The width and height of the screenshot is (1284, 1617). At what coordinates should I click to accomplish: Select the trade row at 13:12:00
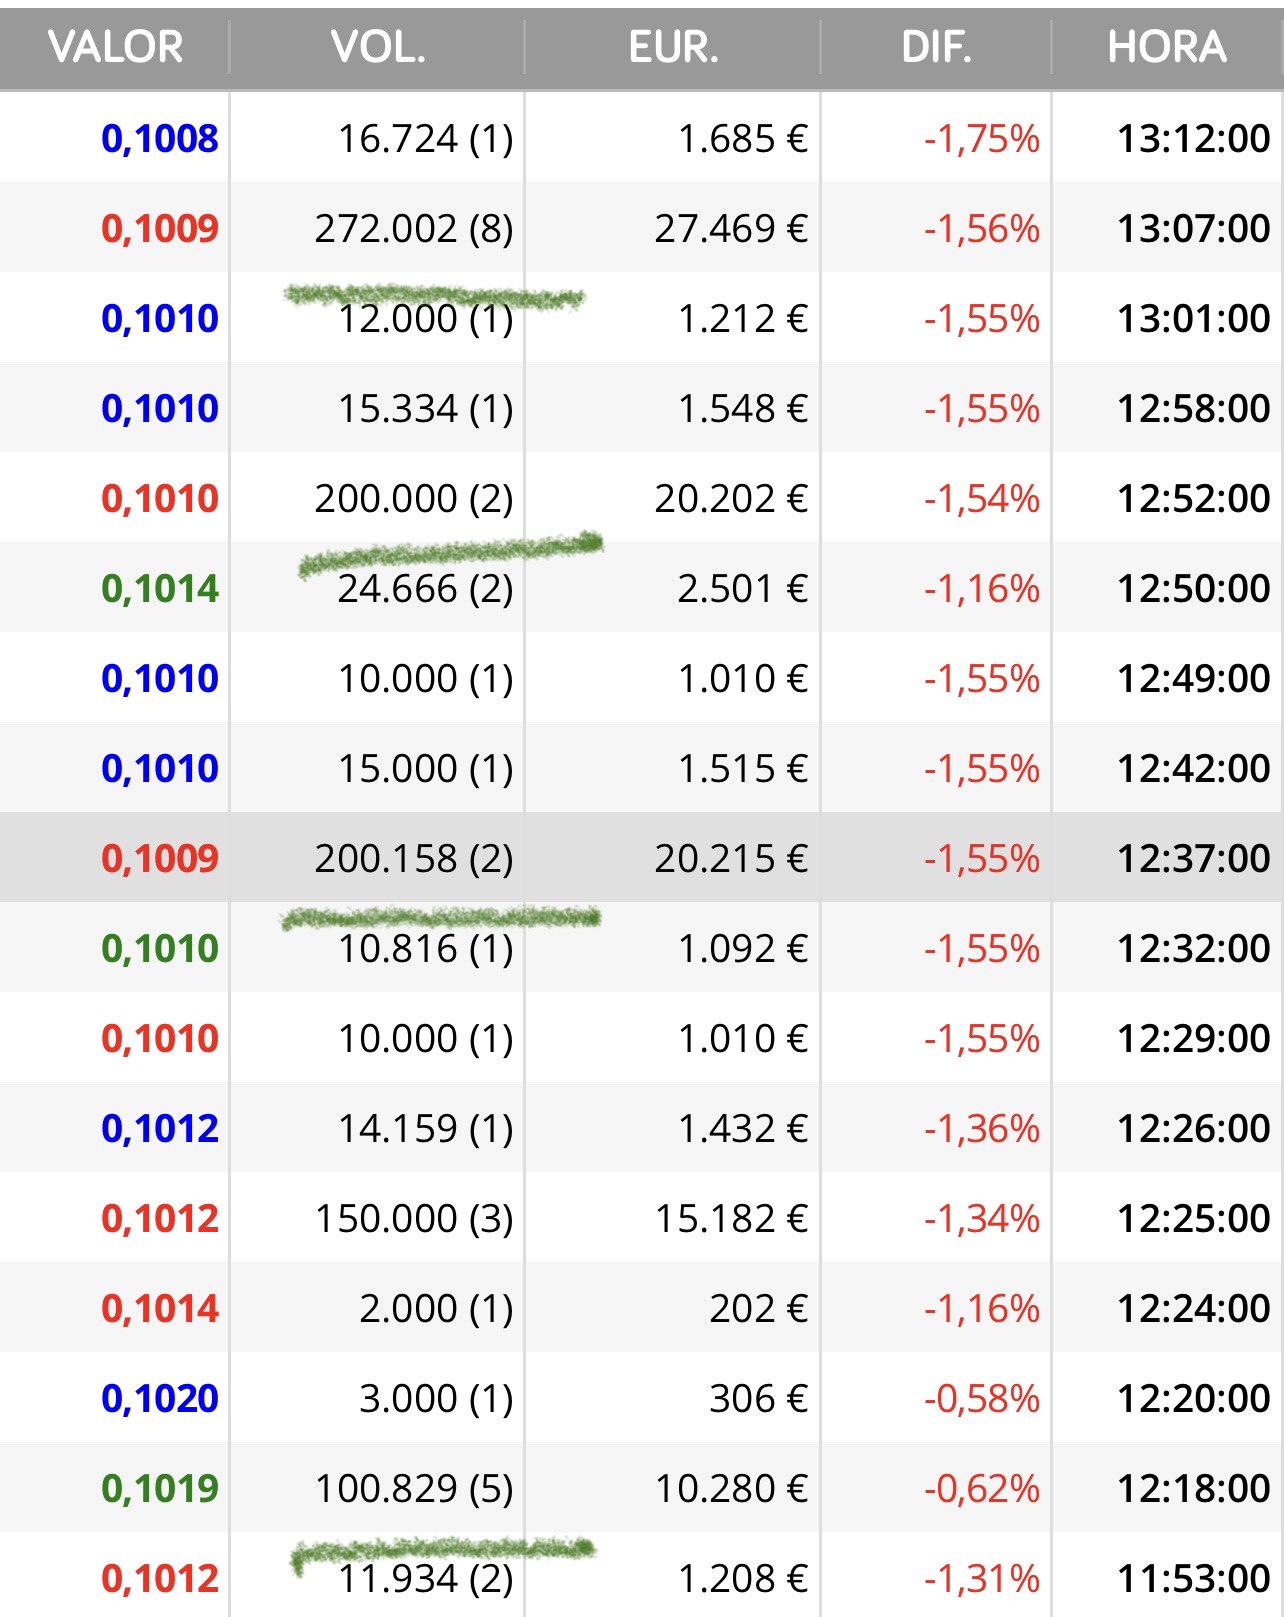coord(642,138)
